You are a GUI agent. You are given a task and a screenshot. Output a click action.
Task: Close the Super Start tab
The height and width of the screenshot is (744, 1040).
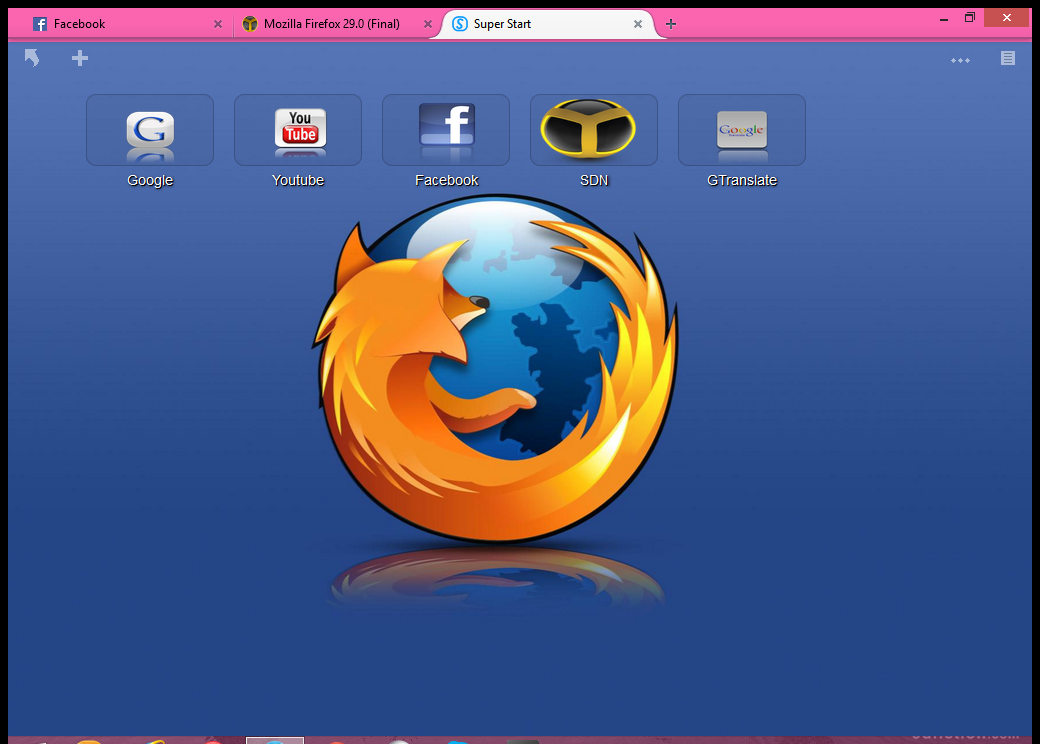(638, 24)
